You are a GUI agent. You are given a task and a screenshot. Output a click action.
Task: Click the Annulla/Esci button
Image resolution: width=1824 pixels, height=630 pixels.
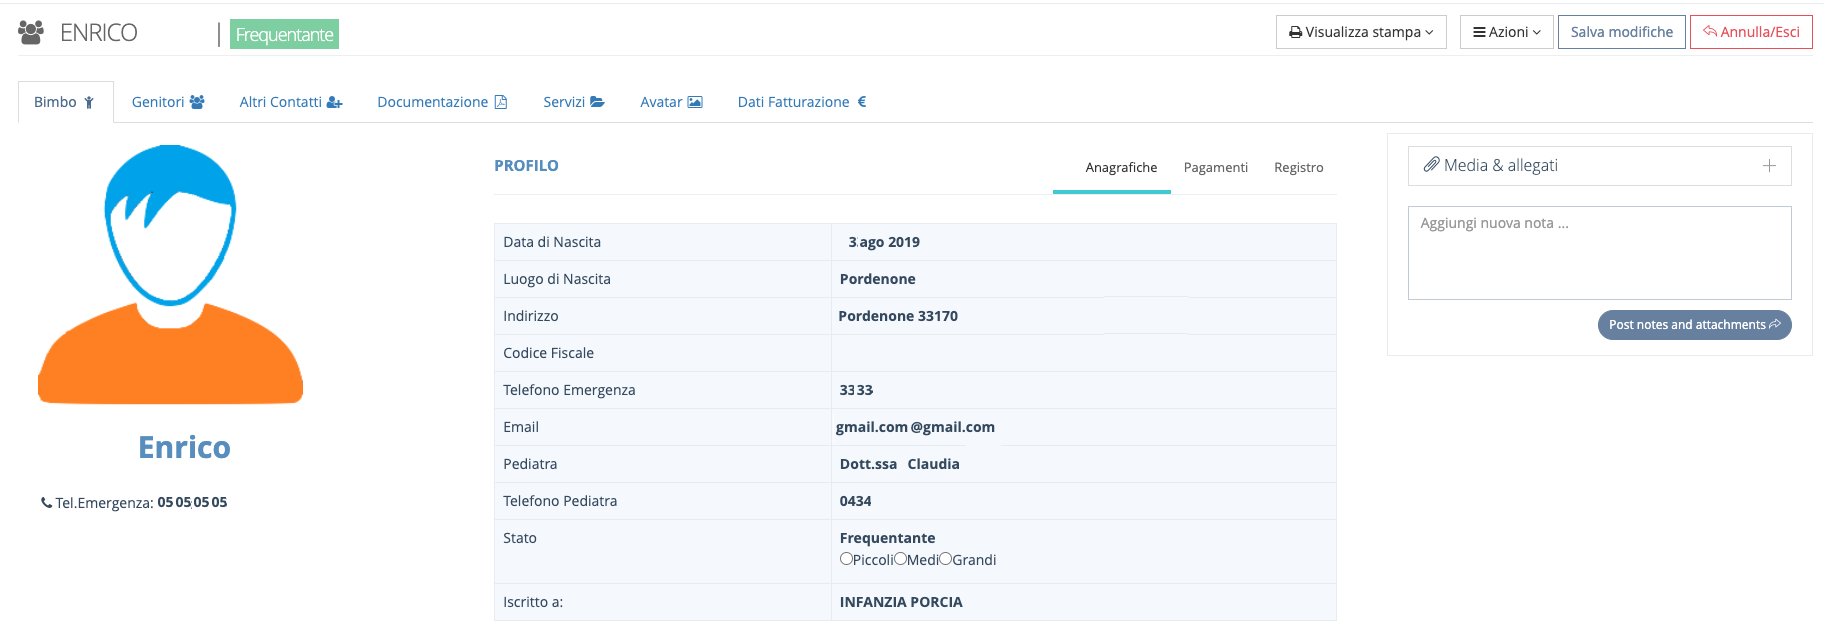coord(1751,32)
